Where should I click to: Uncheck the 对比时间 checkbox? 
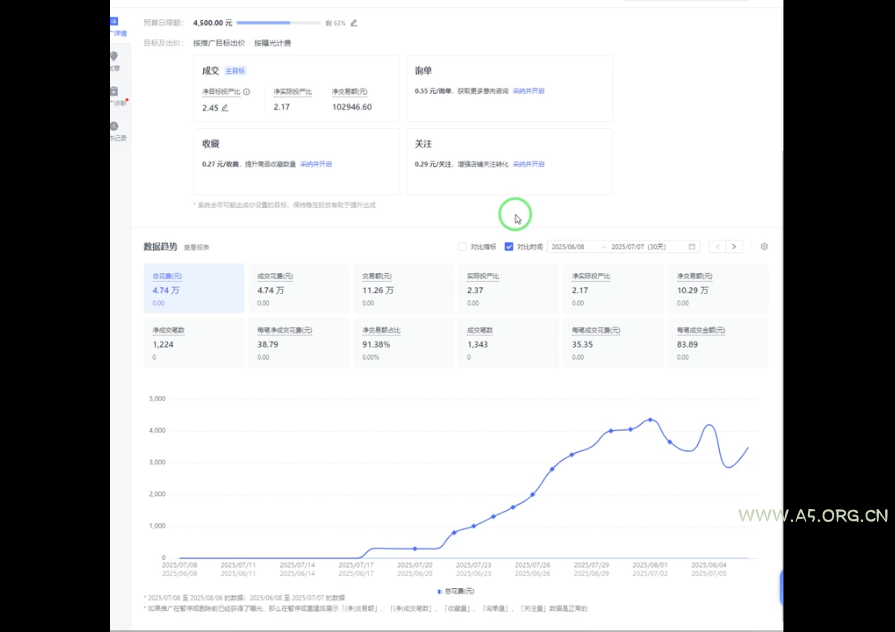[508, 245]
